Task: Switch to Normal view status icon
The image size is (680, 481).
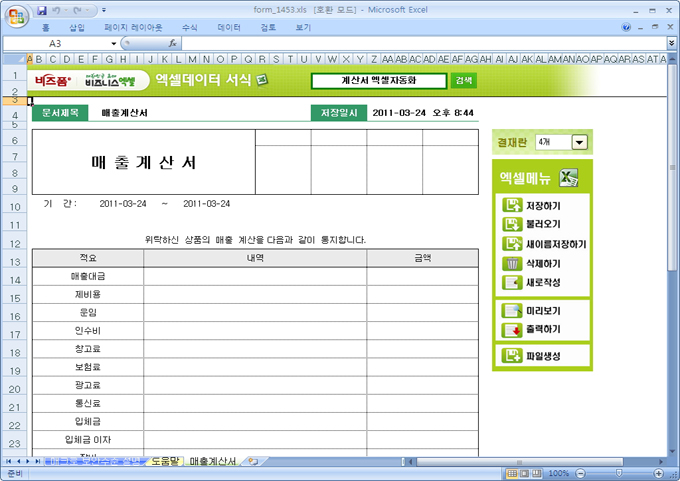Action: click(512, 474)
